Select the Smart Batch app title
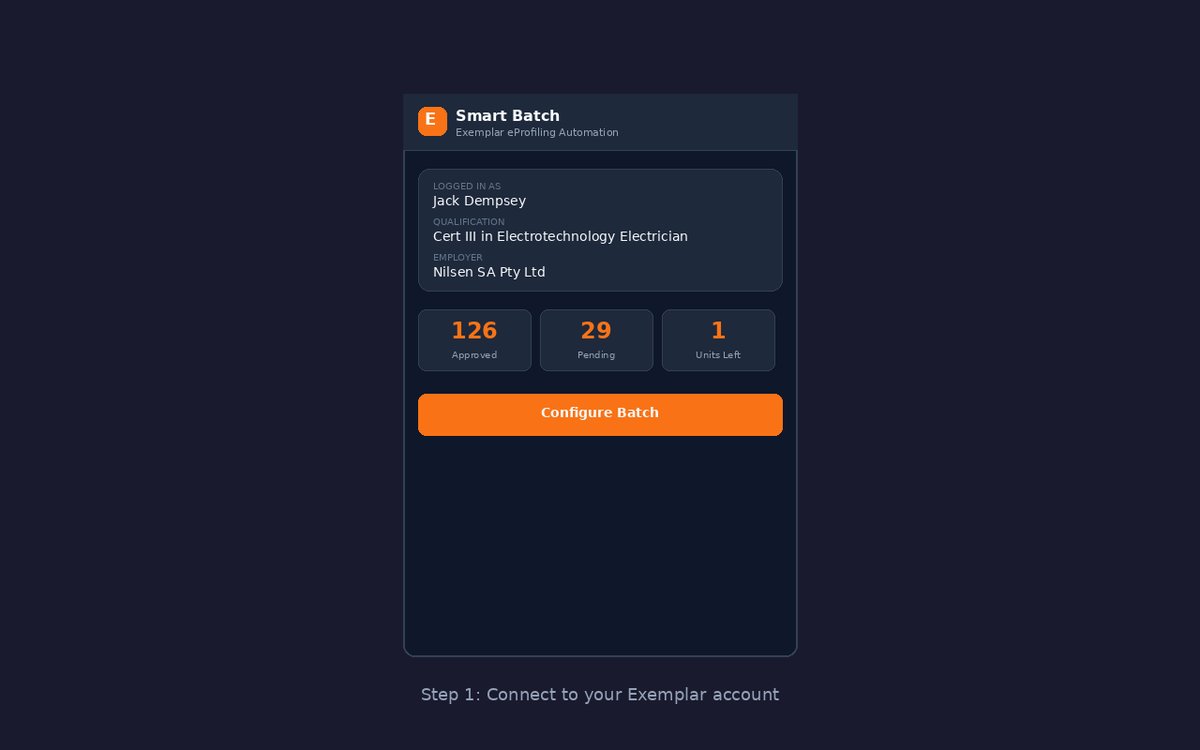1200x750 pixels. 507,115
